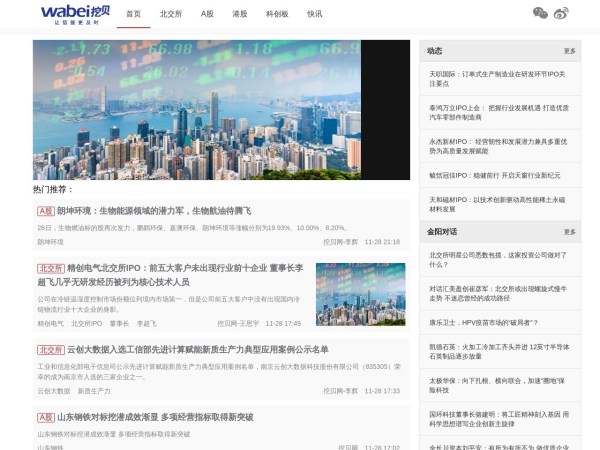Open the 快讯 news flash tab
The width and height of the screenshot is (600, 450).
click(315, 14)
